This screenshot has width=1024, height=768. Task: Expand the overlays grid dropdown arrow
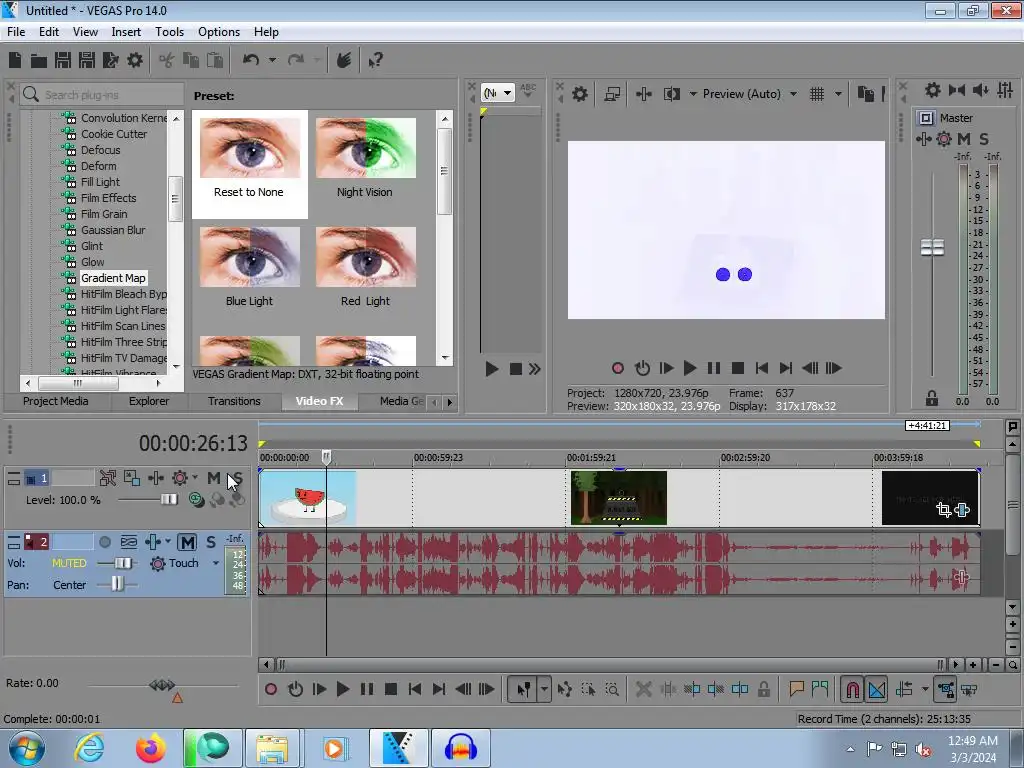(x=838, y=94)
